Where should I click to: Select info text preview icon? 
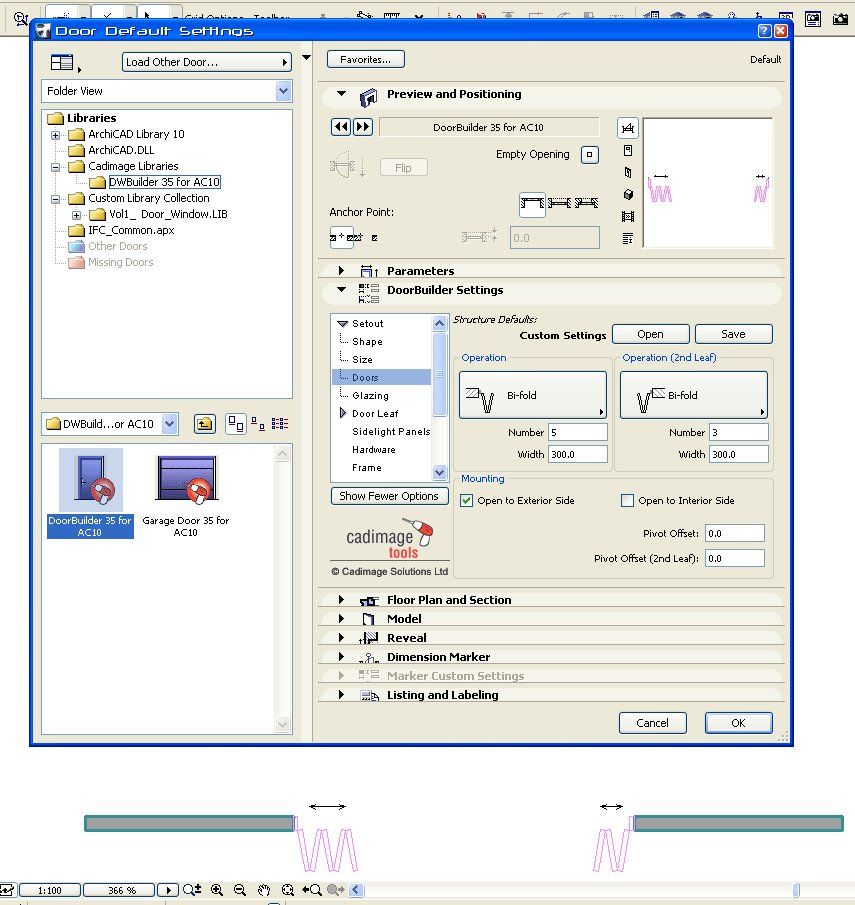click(628, 238)
